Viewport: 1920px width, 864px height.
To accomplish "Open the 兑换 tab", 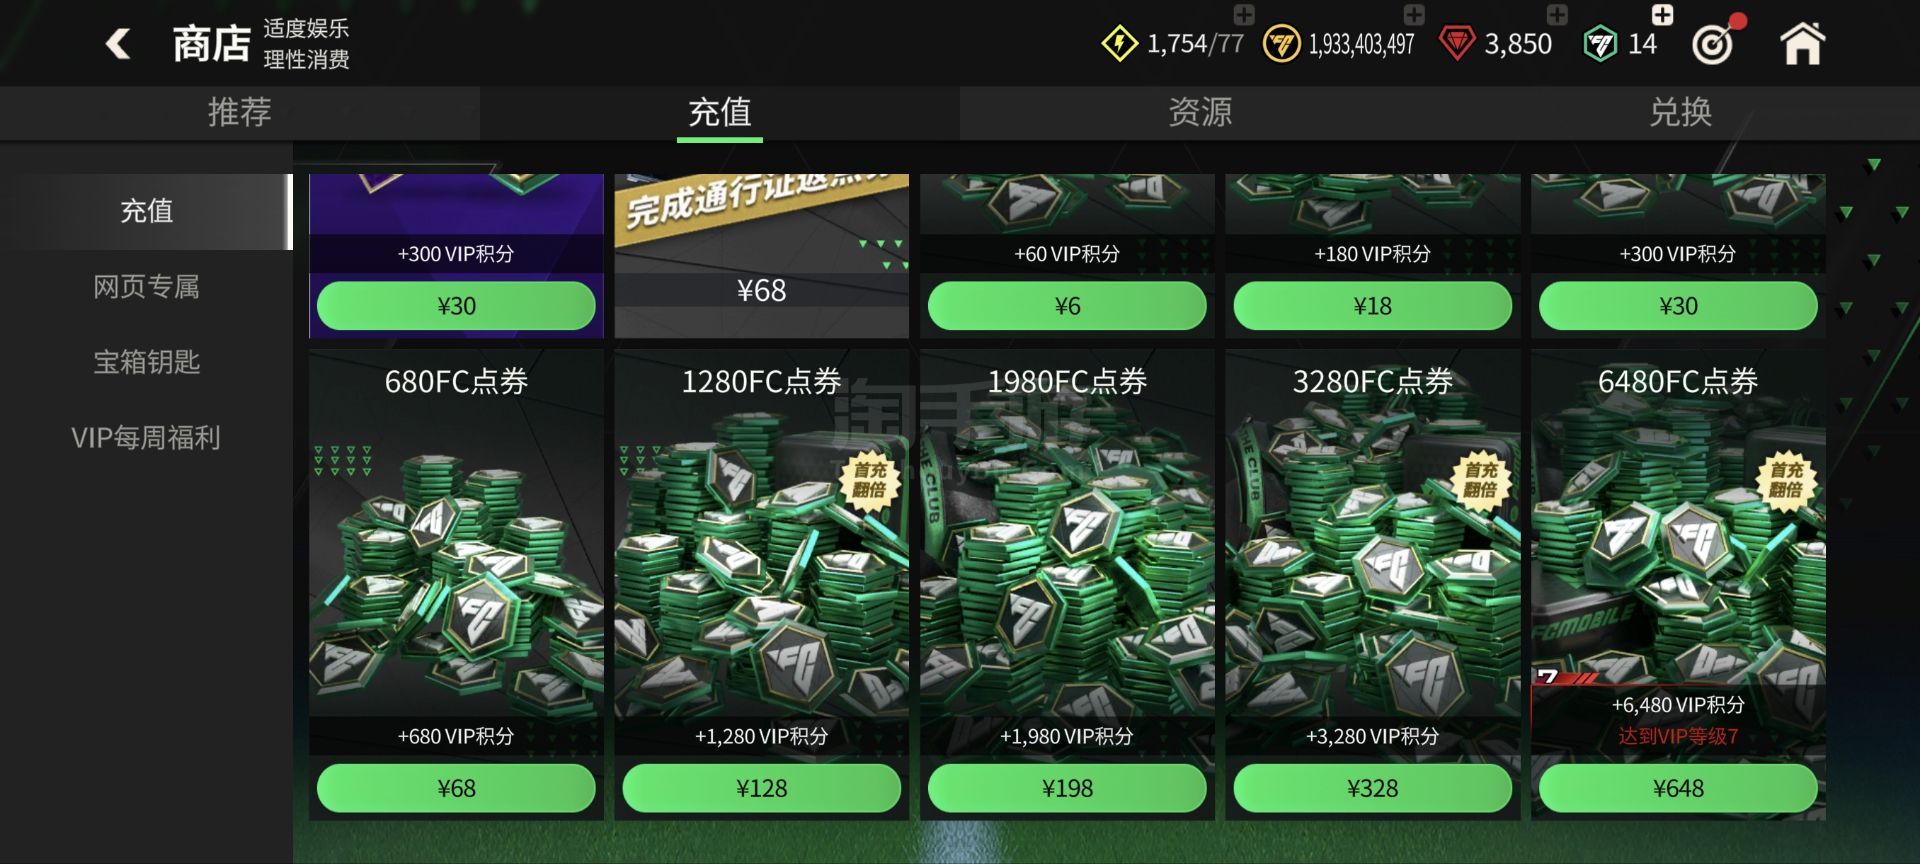I will click(x=1680, y=112).
